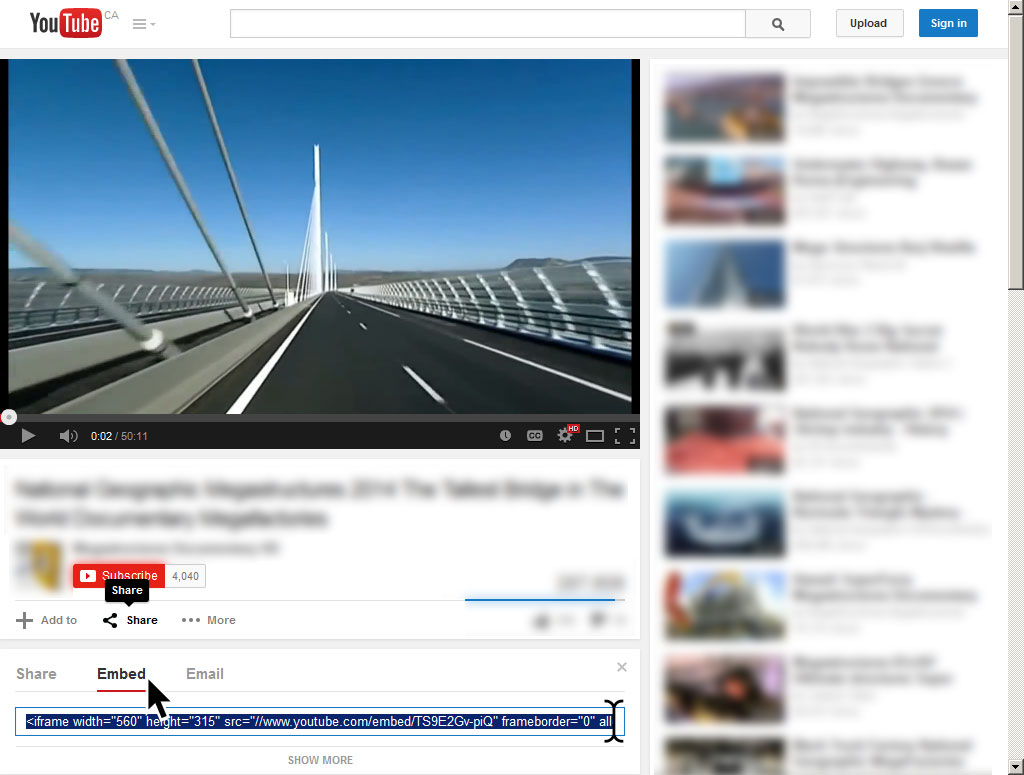The image size is (1024, 775).
Task: Click the YouTube logo
Action: [x=65, y=23]
